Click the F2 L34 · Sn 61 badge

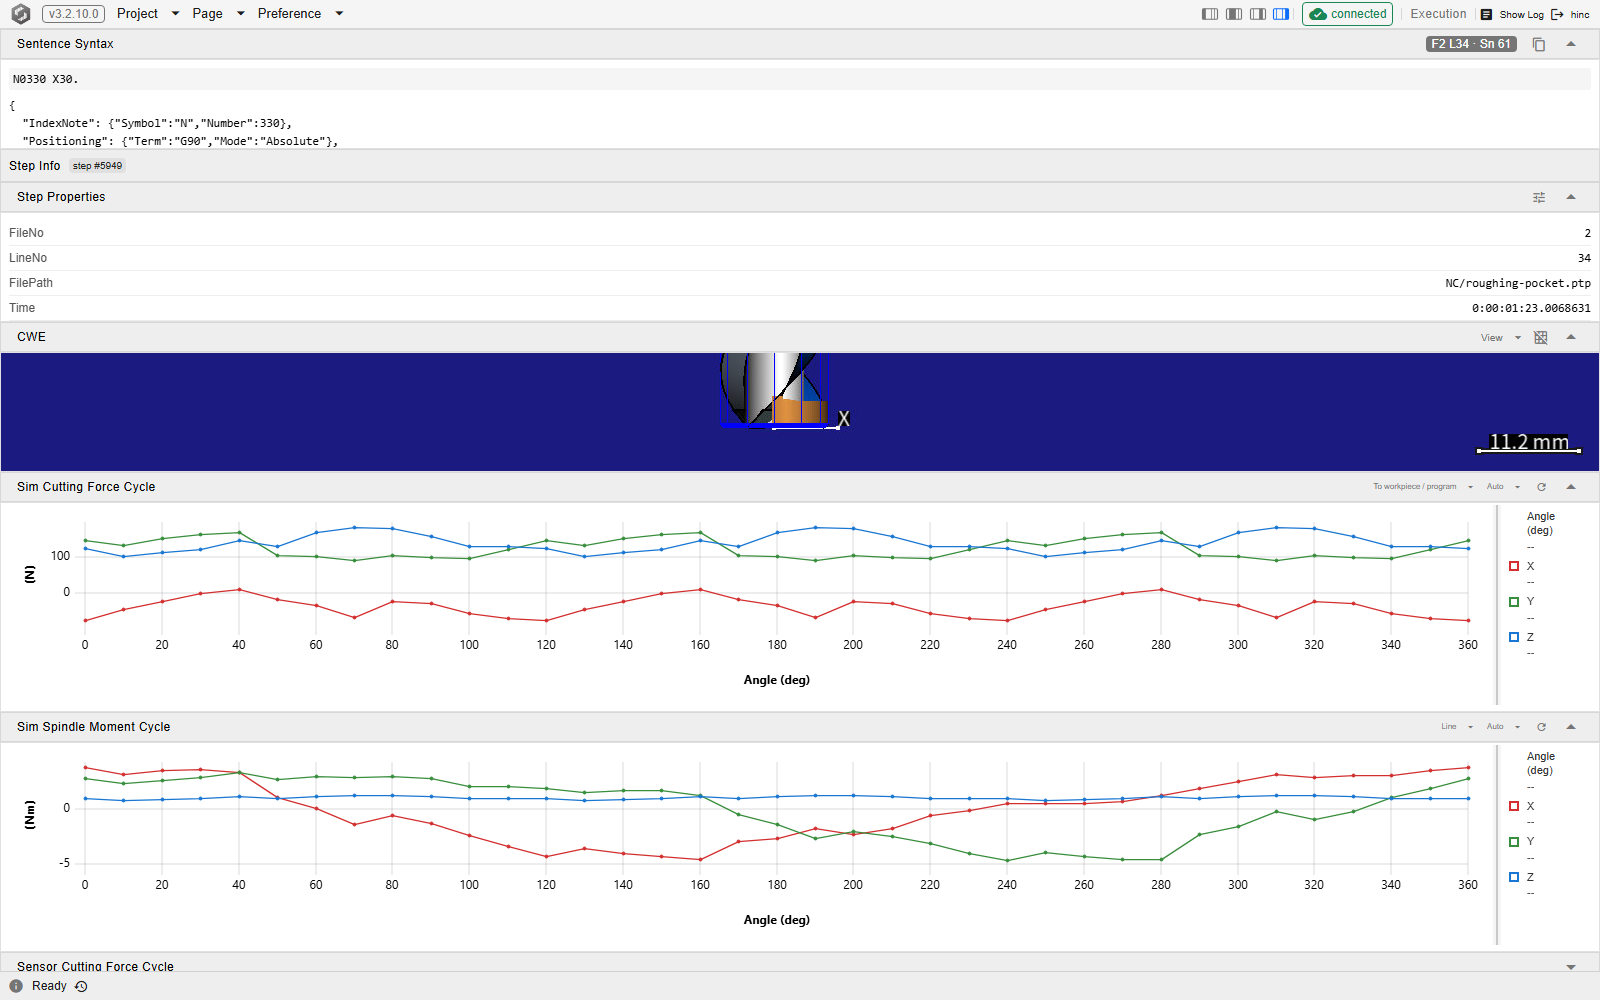click(x=1471, y=44)
